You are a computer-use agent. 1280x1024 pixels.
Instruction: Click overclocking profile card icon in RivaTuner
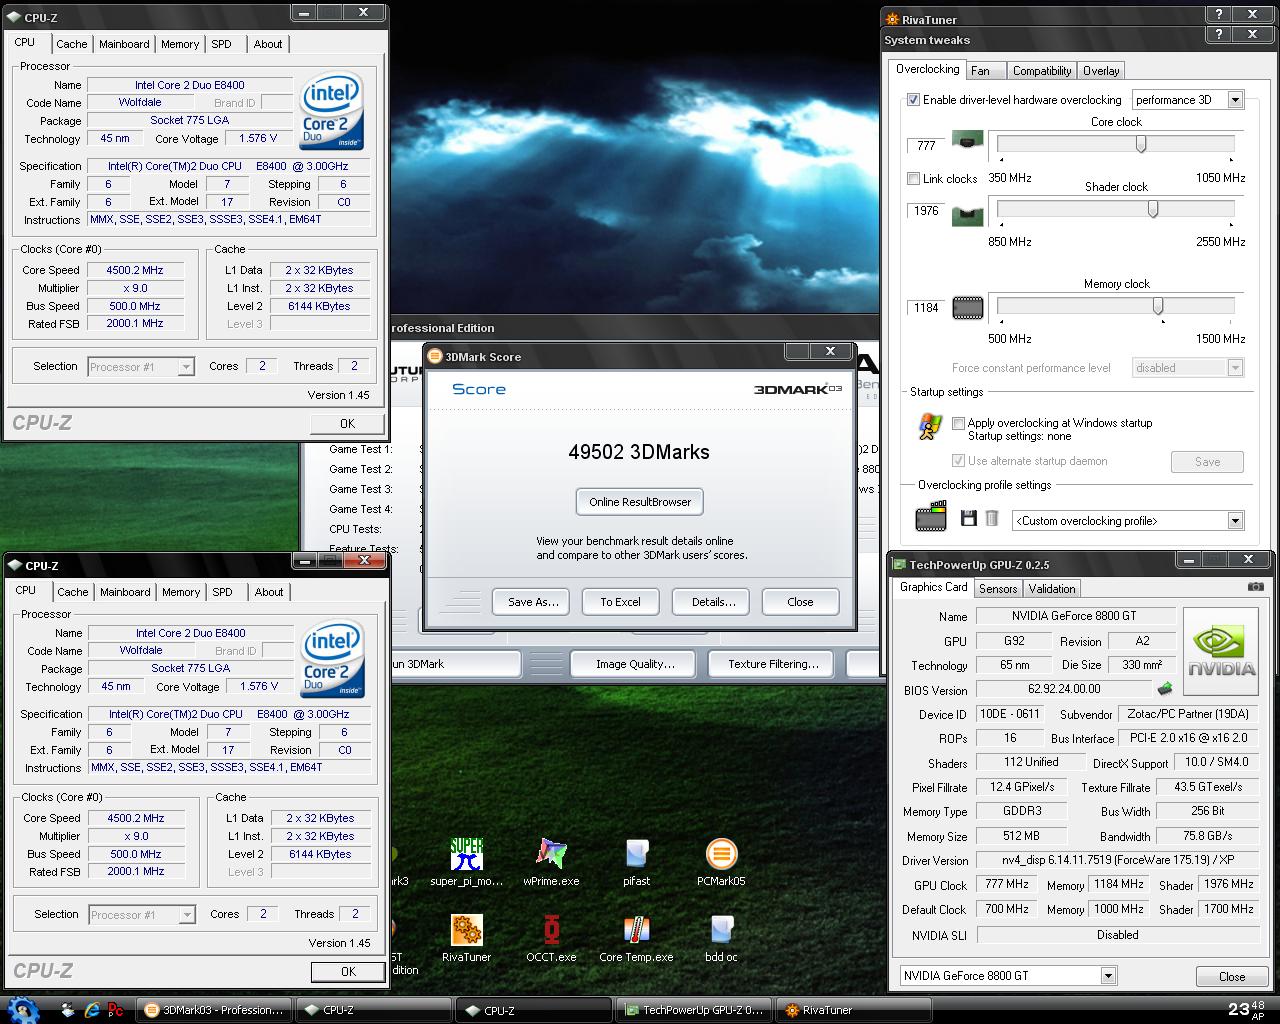931,518
